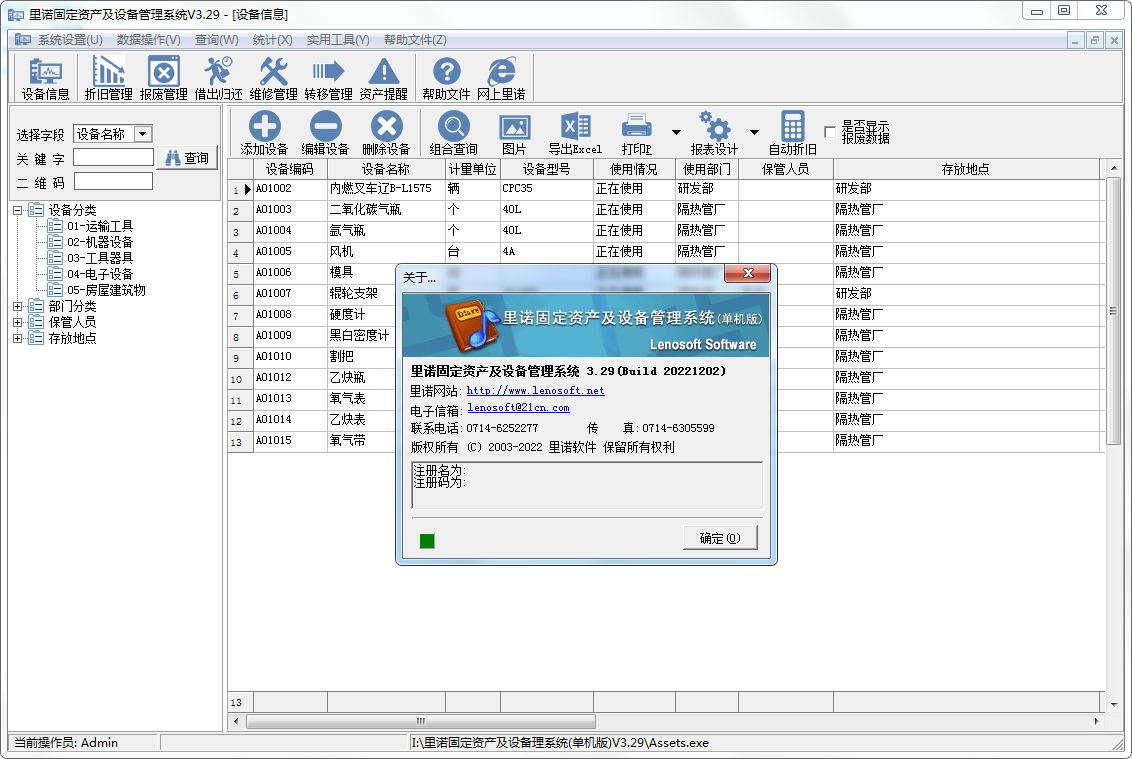This screenshot has height=759, width=1132.
Task: Click 删除设备 delete device icon
Action: 386,134
